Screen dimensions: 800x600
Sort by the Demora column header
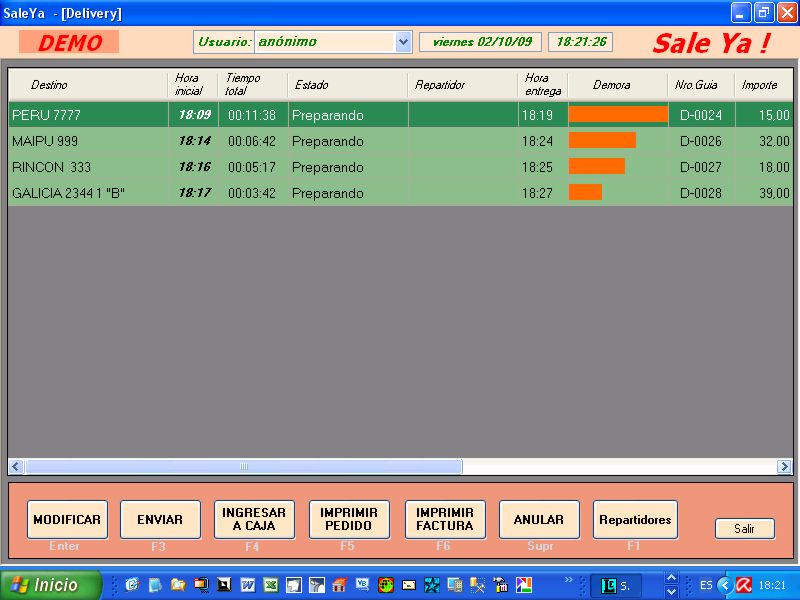(618, 85)
